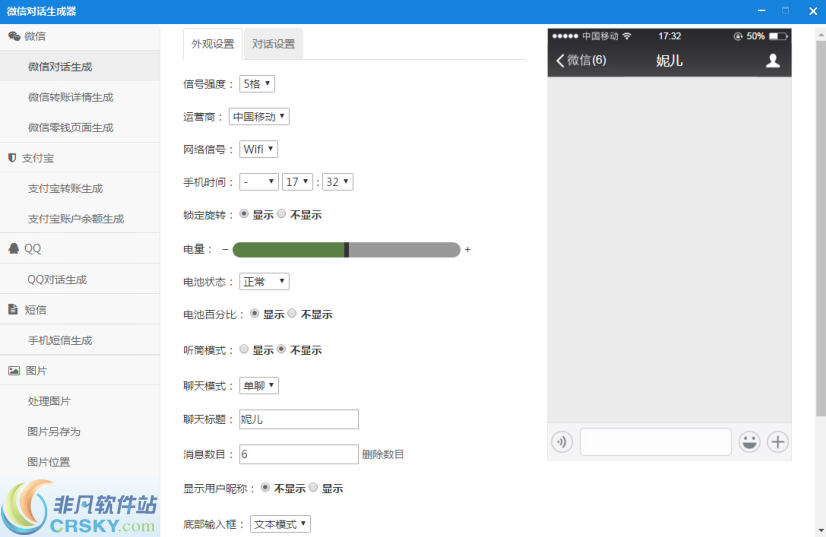Click the message text box in preview
The height and width of the screenshot is (537, 826).
click(655, 442)
